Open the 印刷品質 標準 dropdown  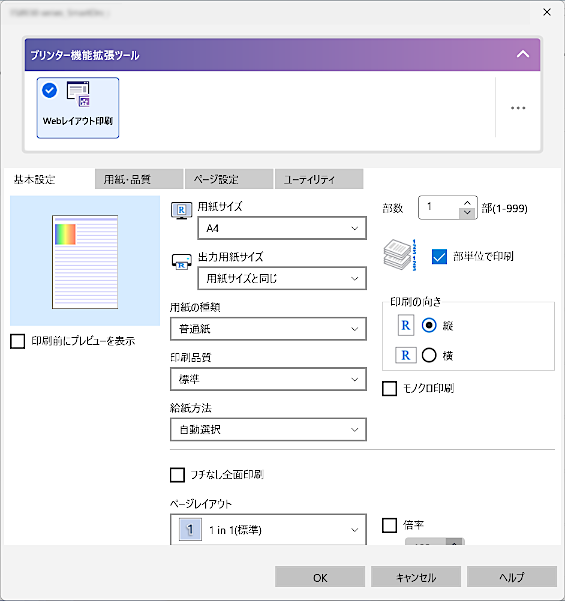[268, 379]
